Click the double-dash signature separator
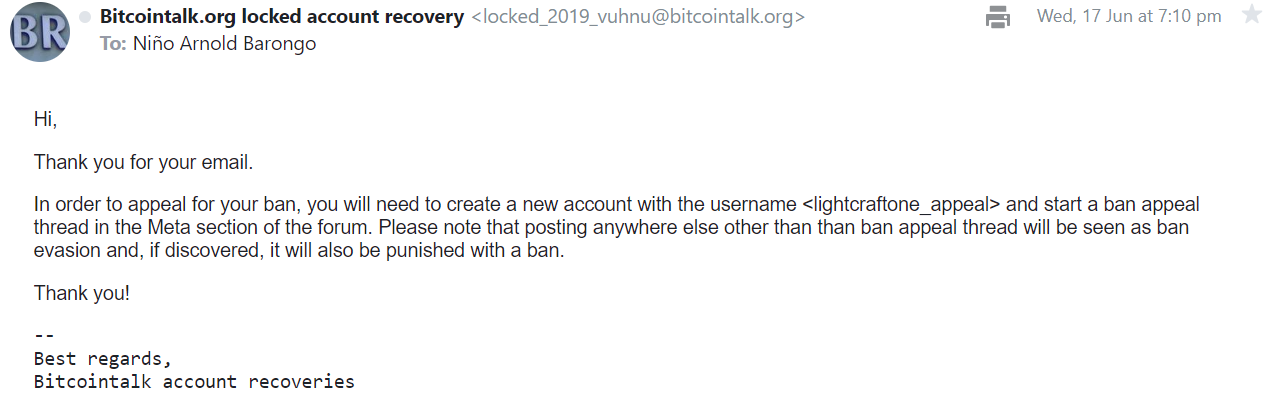The height and width of the screenshot is (401, 1272). coord(44,336)
